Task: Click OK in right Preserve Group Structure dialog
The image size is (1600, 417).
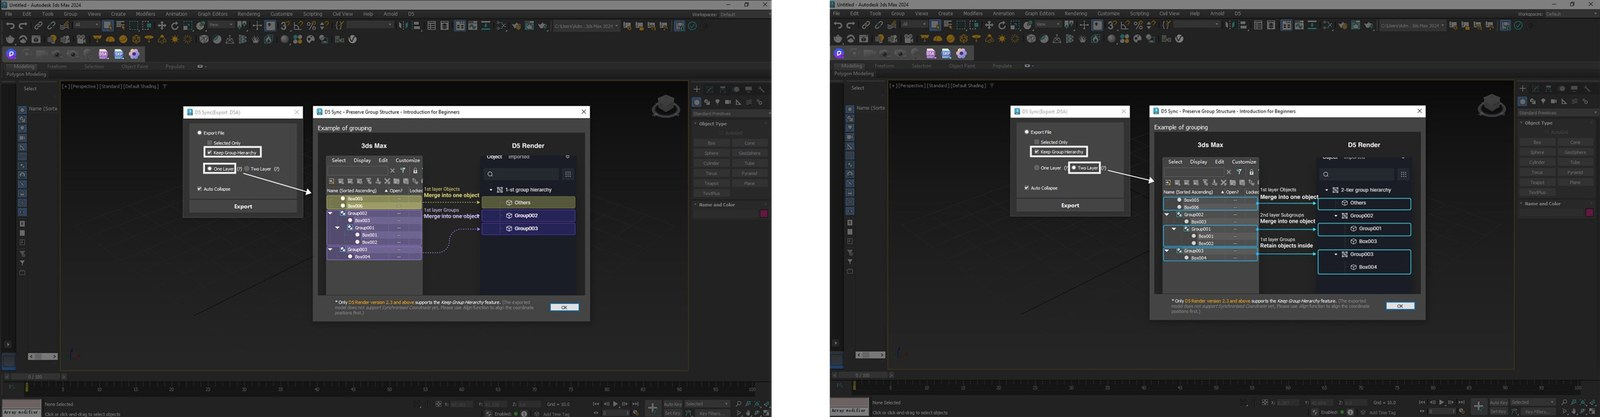Action: 1400,306
